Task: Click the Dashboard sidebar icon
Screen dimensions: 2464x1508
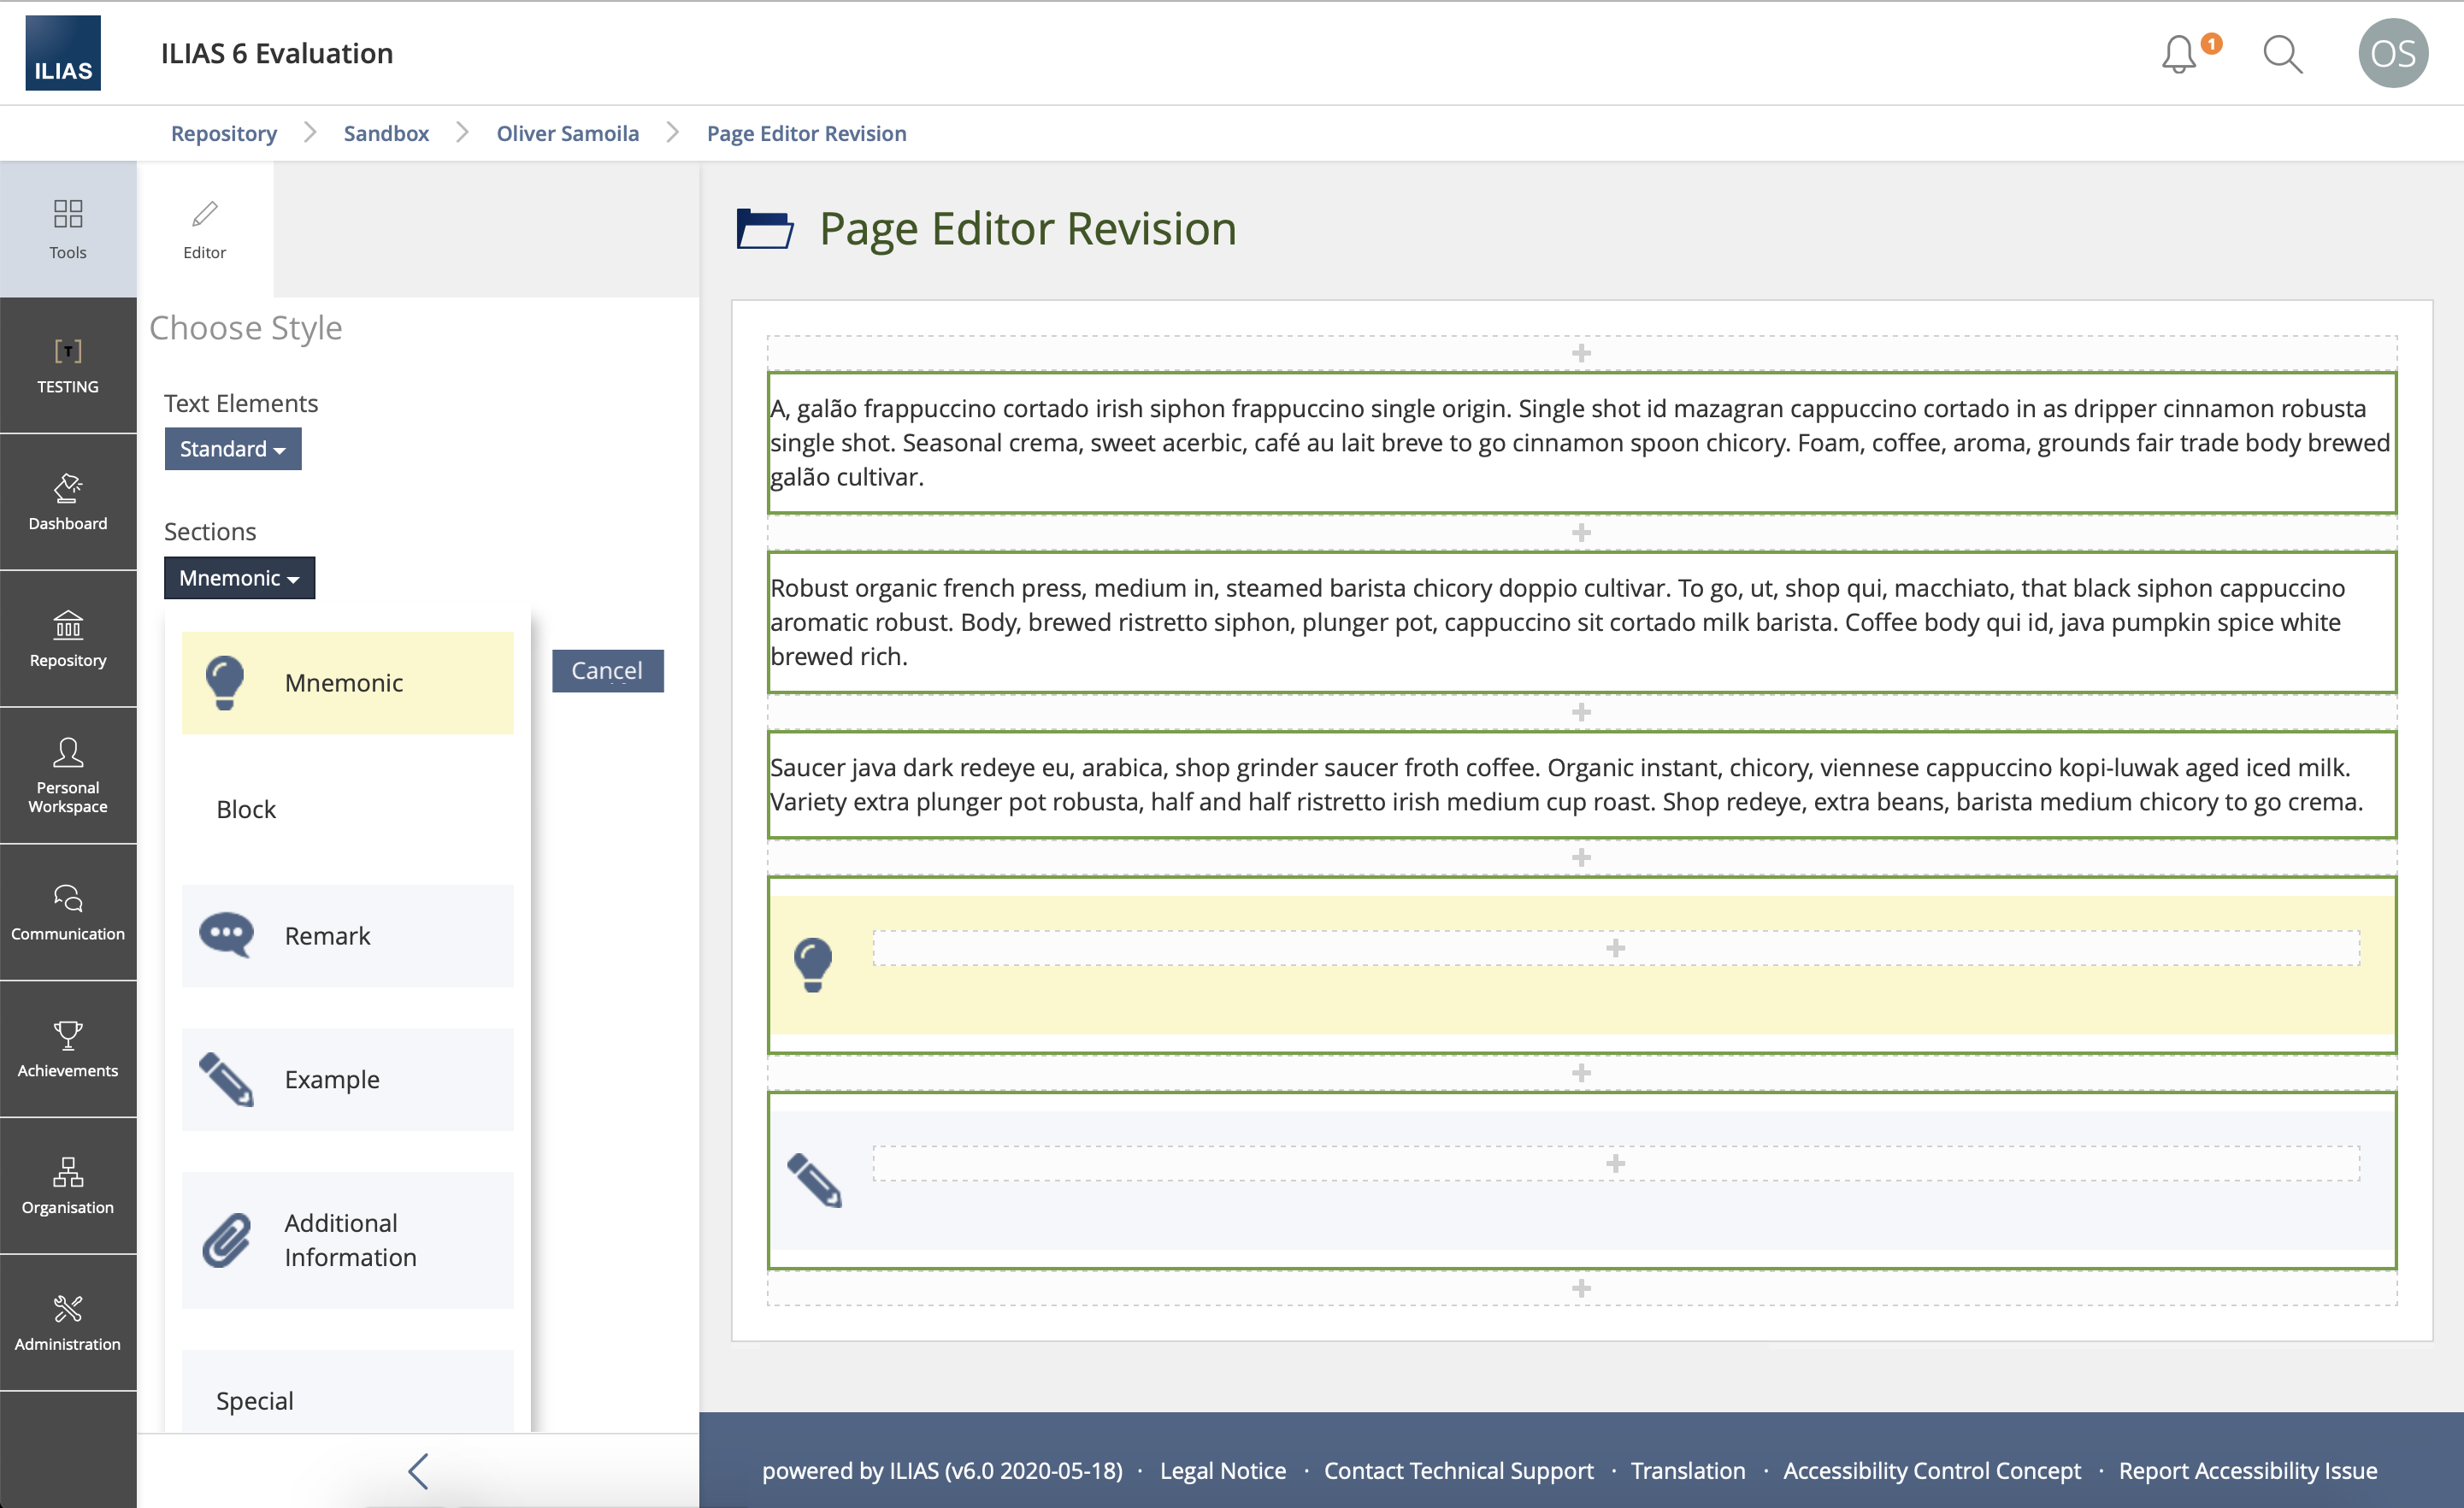Action: pos(68,502)
